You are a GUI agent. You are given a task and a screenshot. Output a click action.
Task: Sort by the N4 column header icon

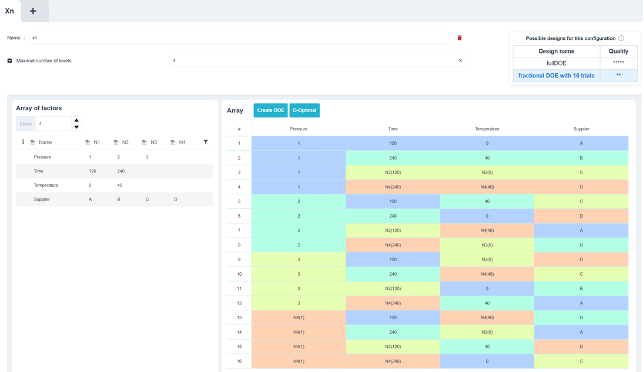(172, 142)
